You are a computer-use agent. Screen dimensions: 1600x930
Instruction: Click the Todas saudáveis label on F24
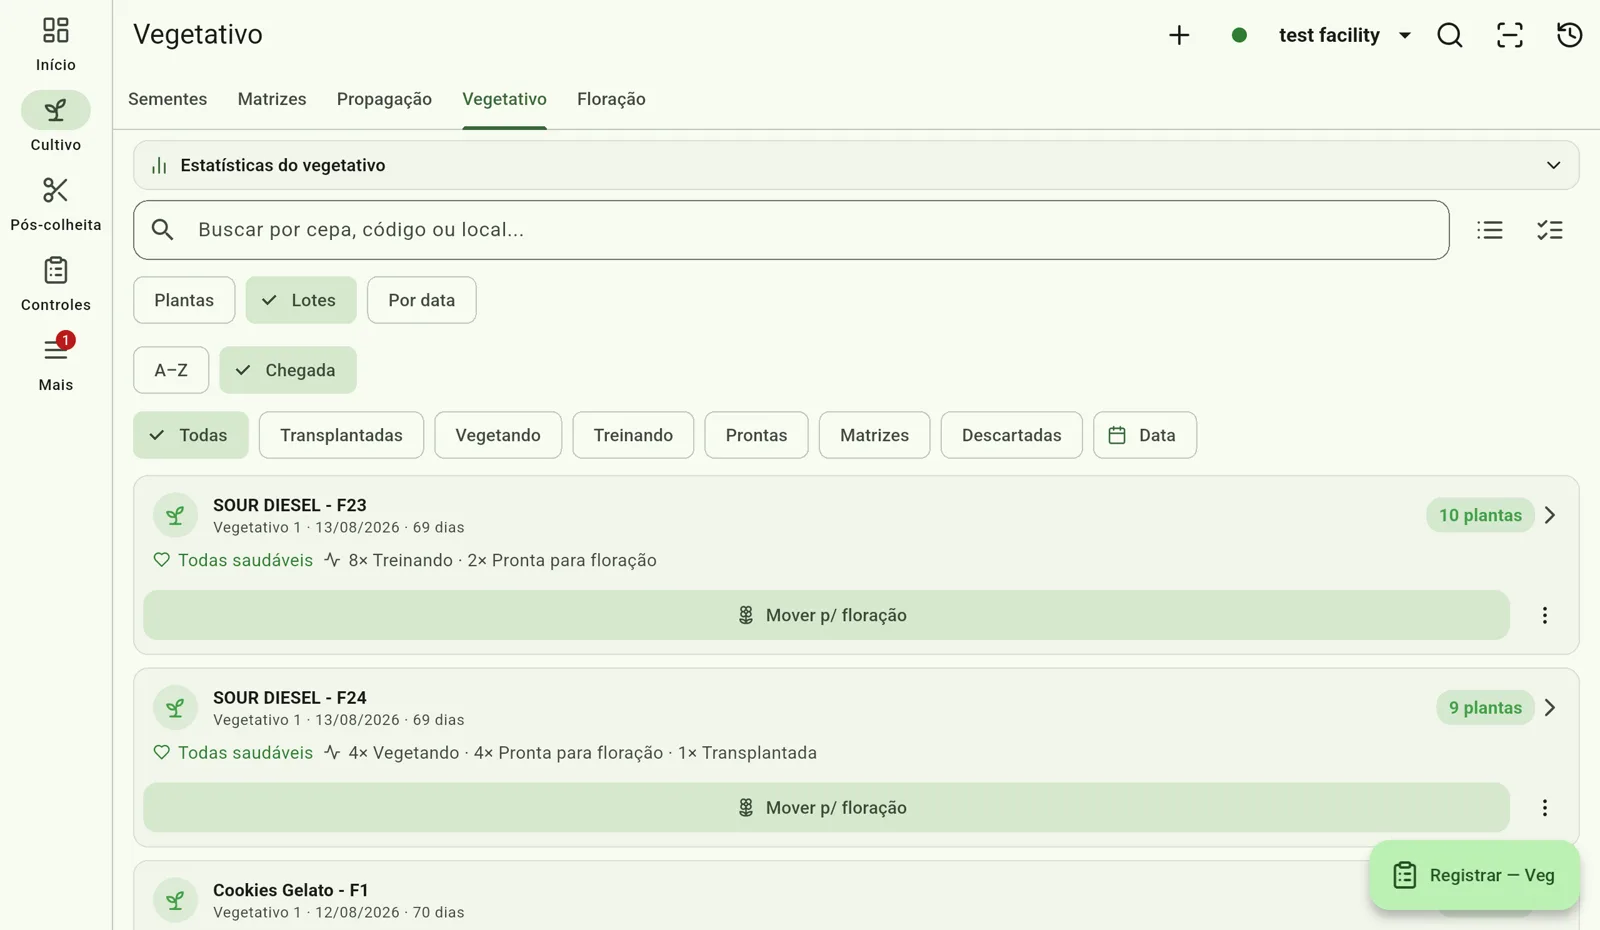pyautogui.click(x=245, y=753)
